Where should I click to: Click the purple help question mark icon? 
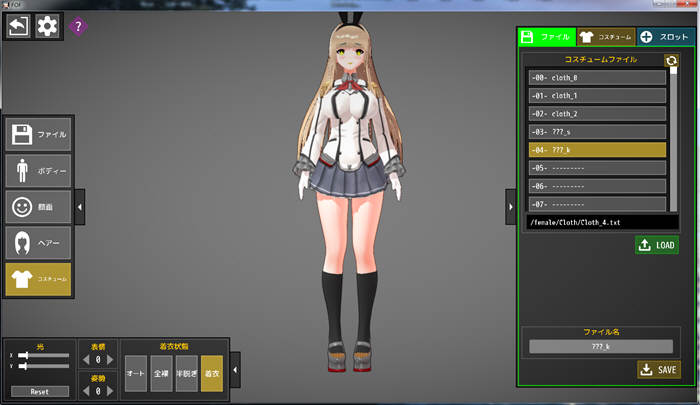(78, 26)
